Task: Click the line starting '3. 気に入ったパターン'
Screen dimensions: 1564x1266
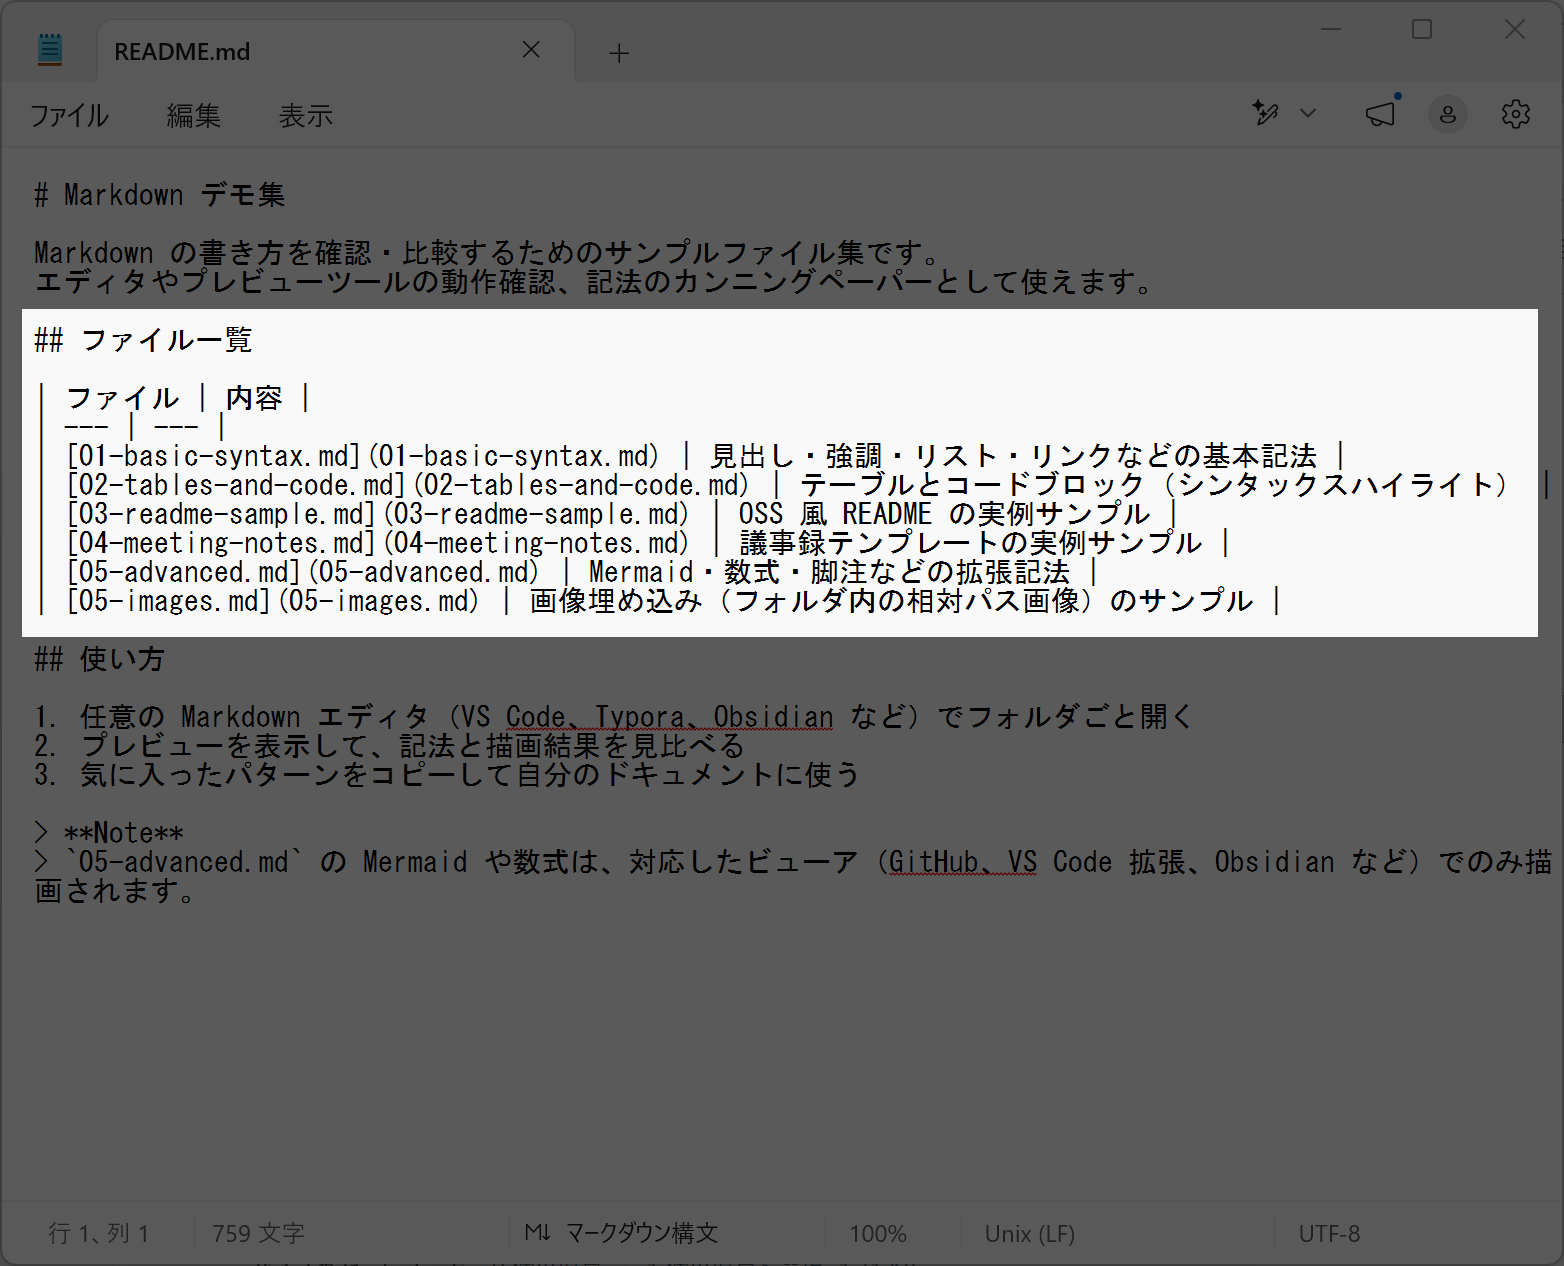Action: pyautogui.click(x=446, y=775)
